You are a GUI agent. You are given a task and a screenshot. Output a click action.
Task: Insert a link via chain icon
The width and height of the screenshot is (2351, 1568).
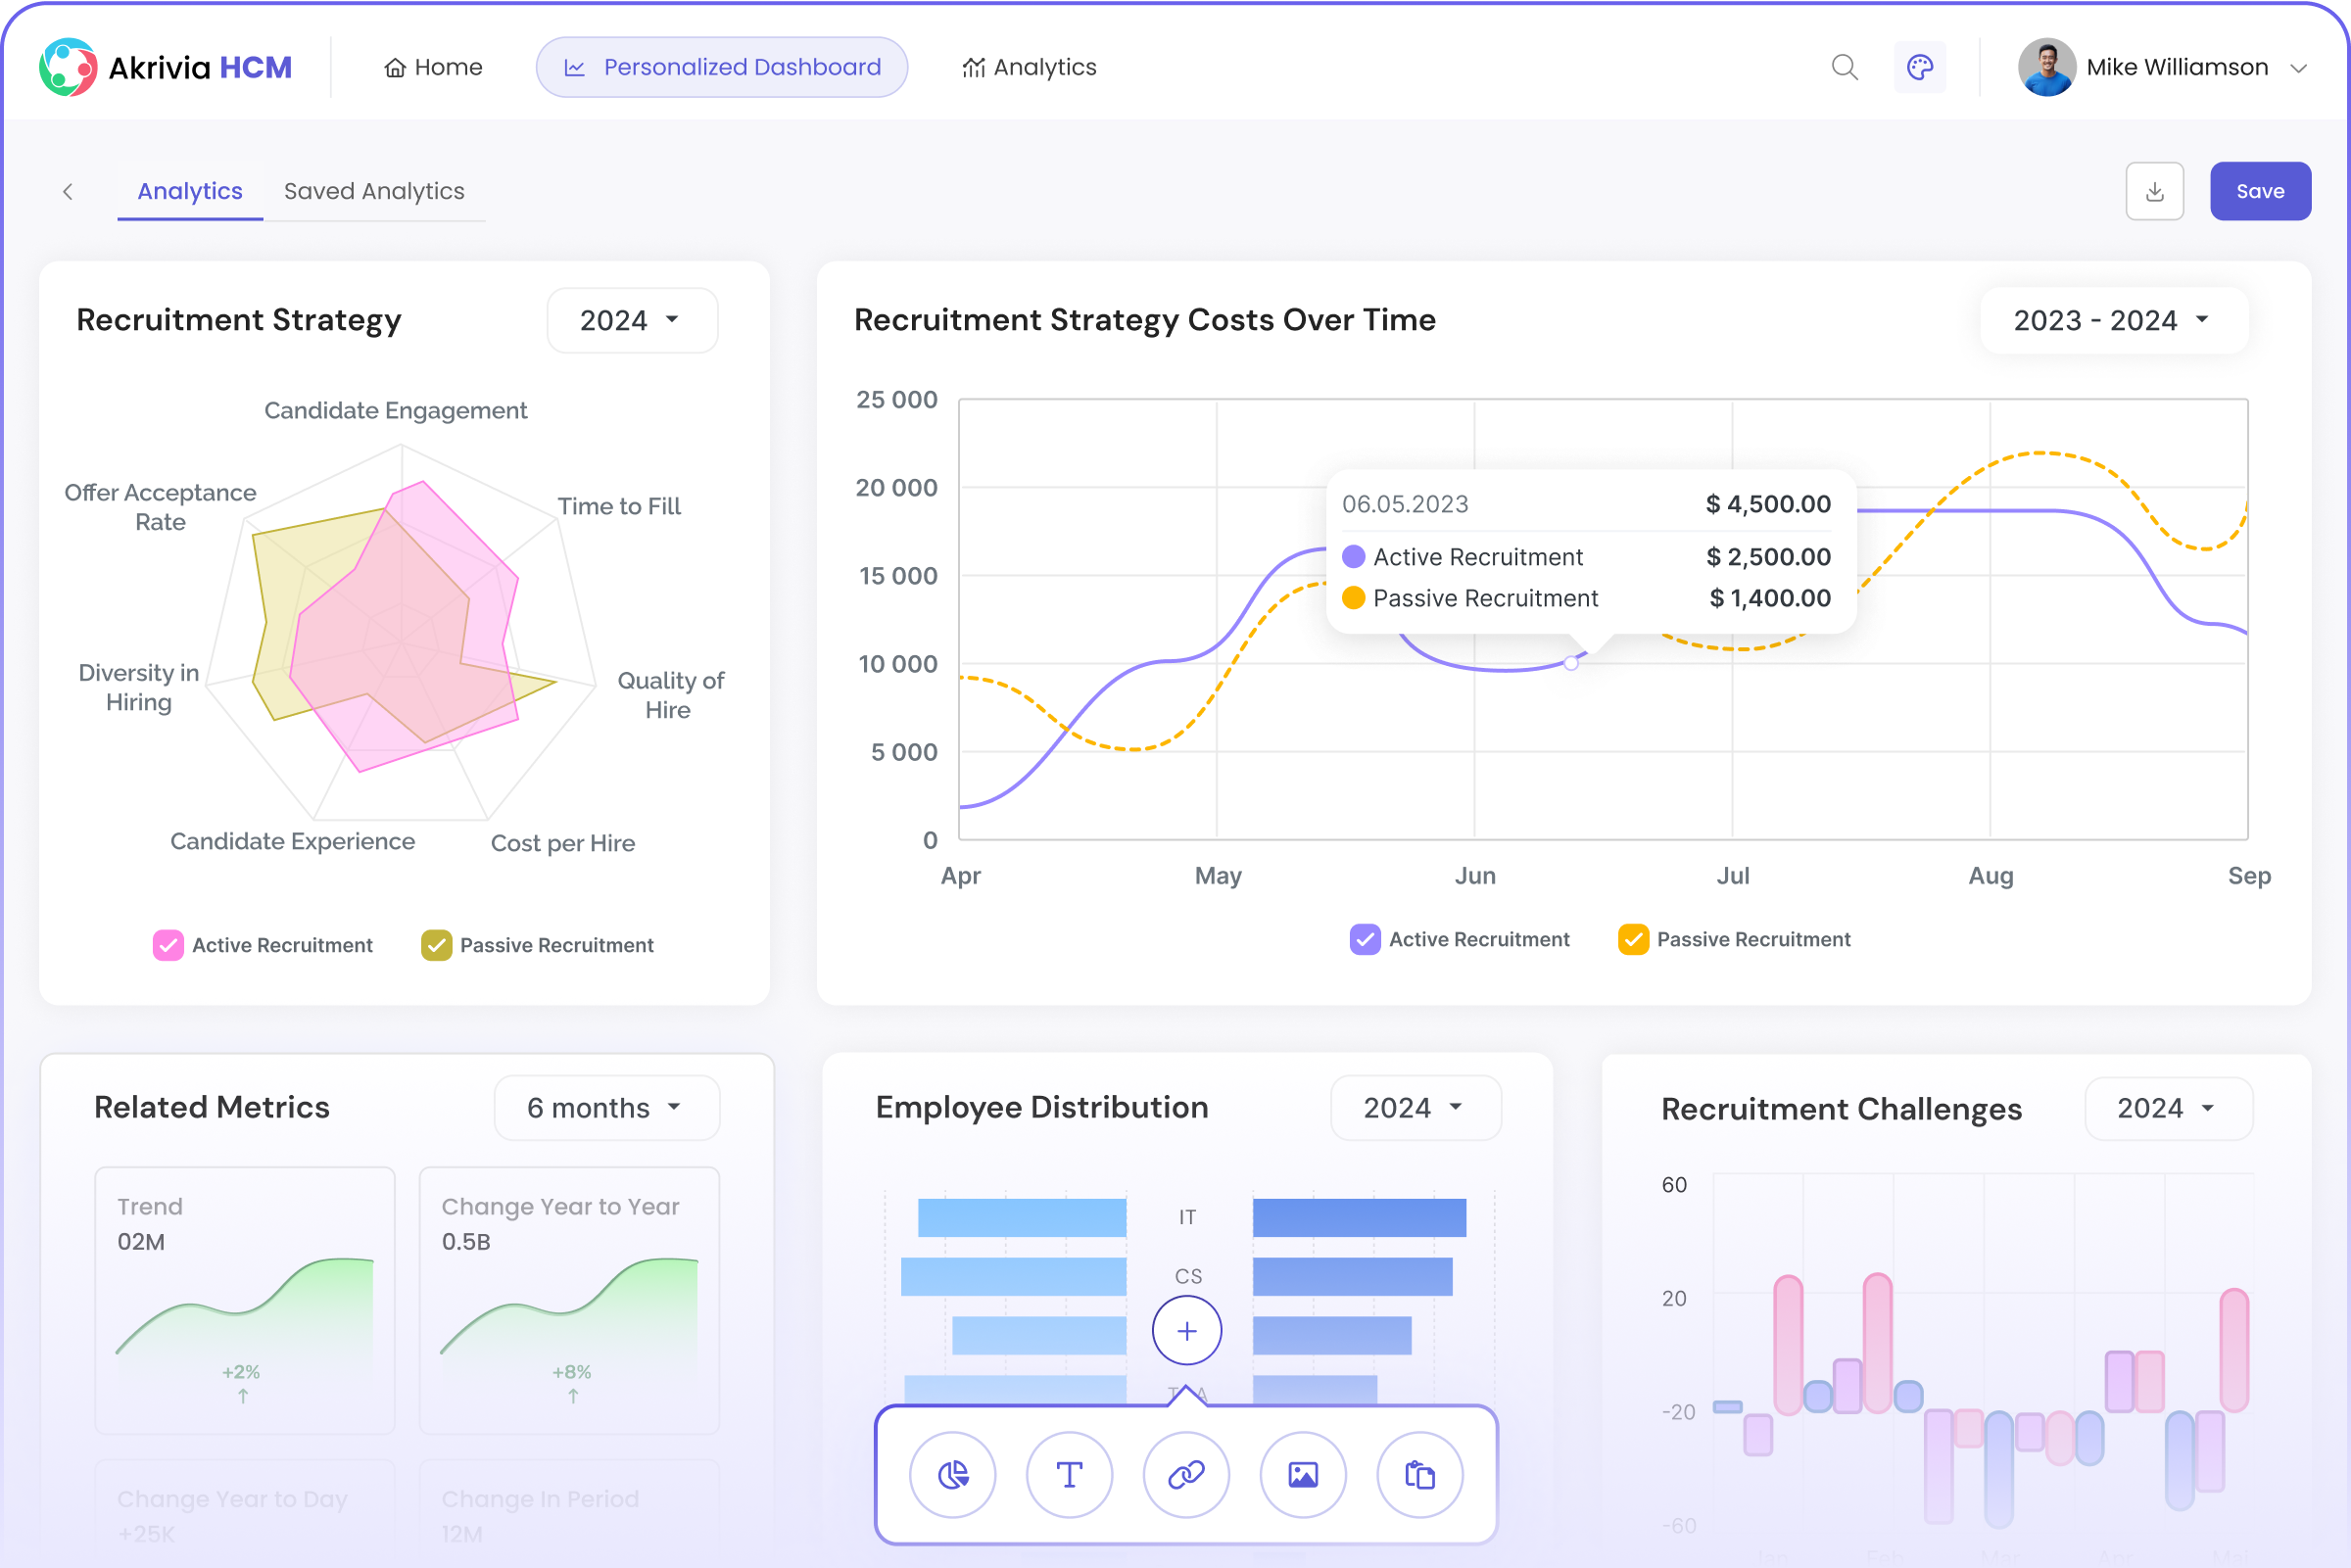click(1186, 1474)
